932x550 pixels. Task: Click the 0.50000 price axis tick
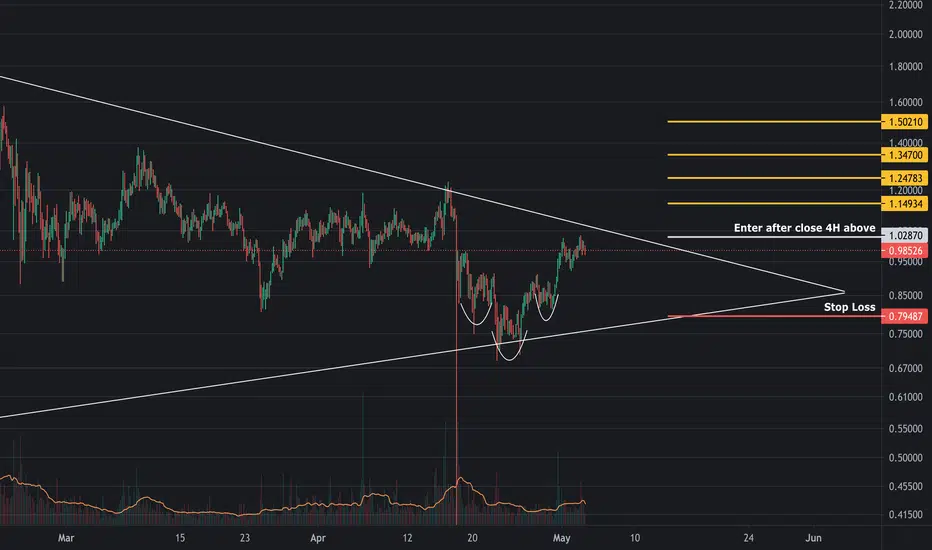tap(905, 458)
